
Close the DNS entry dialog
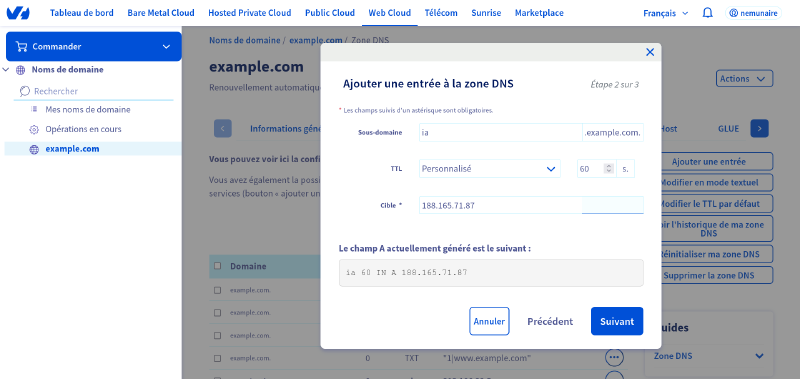[650, 52]
